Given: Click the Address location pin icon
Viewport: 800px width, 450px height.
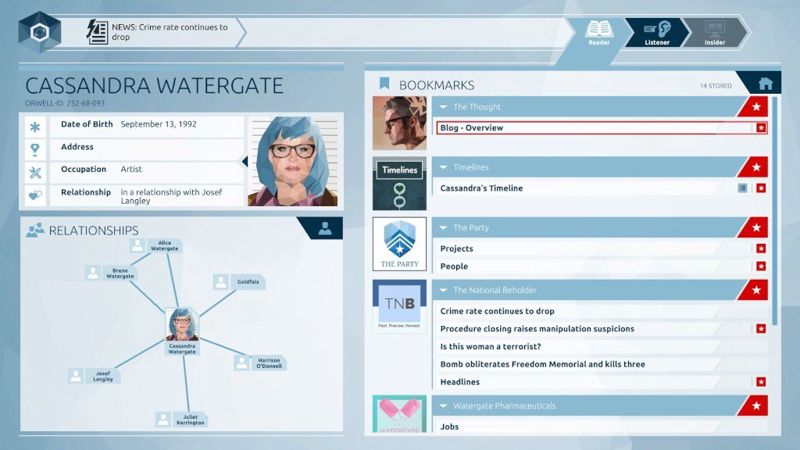Looking at the screenshot, I should pos(35,149).
